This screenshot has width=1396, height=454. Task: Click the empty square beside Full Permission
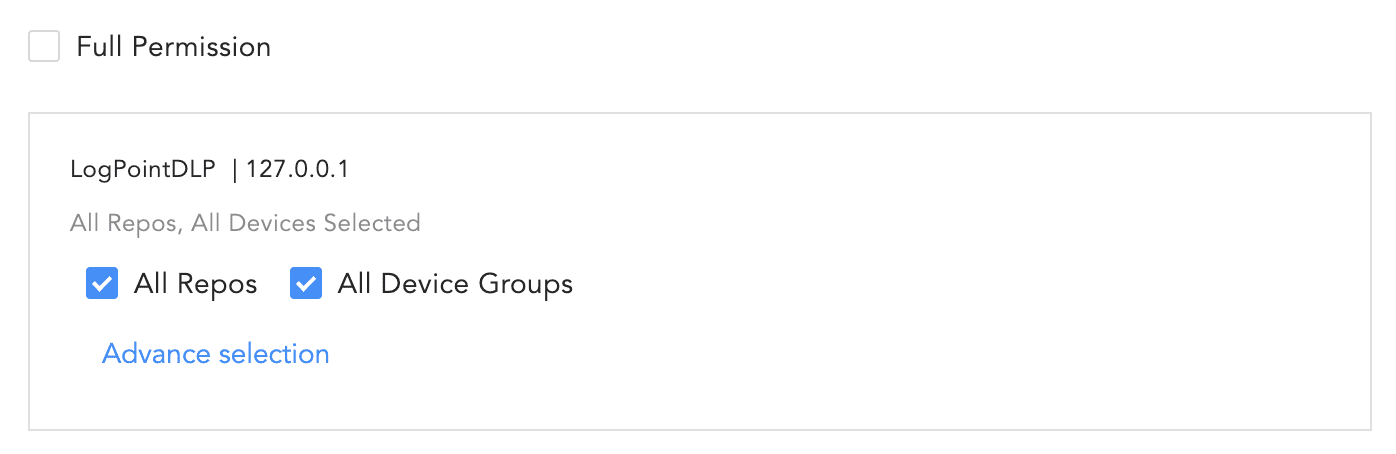(44, 46)
